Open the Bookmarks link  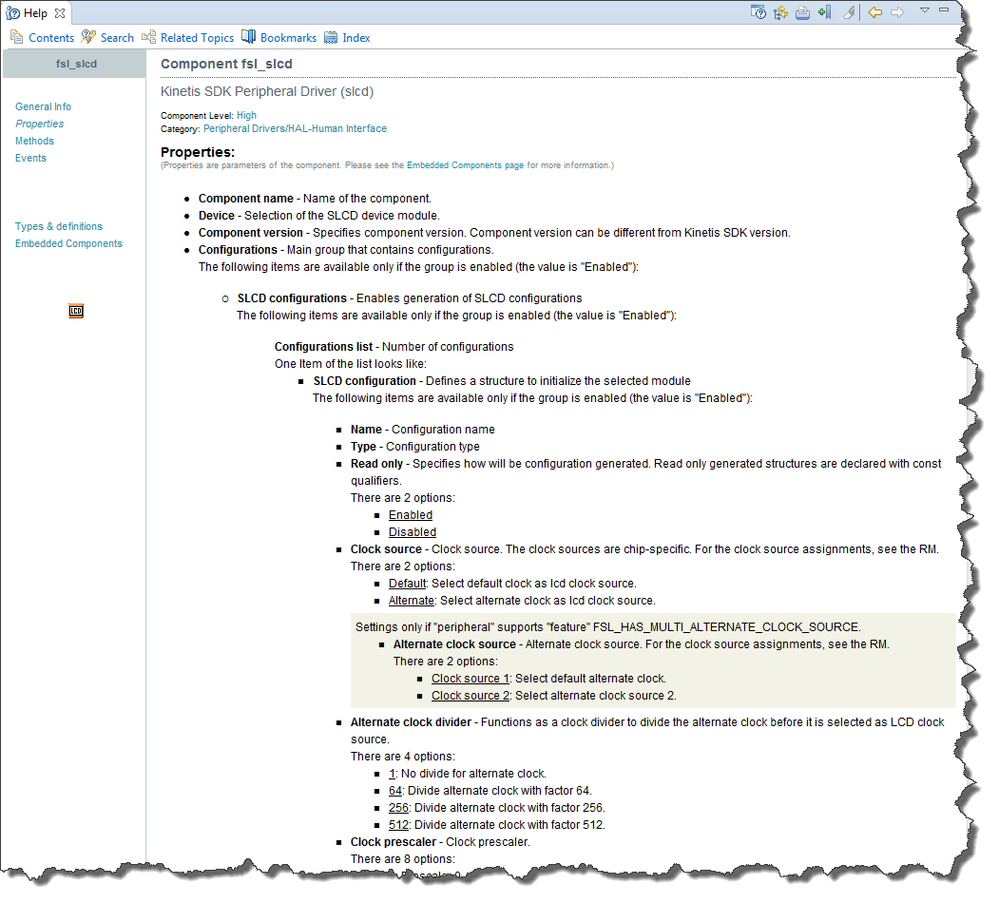[x=288, y=38]
